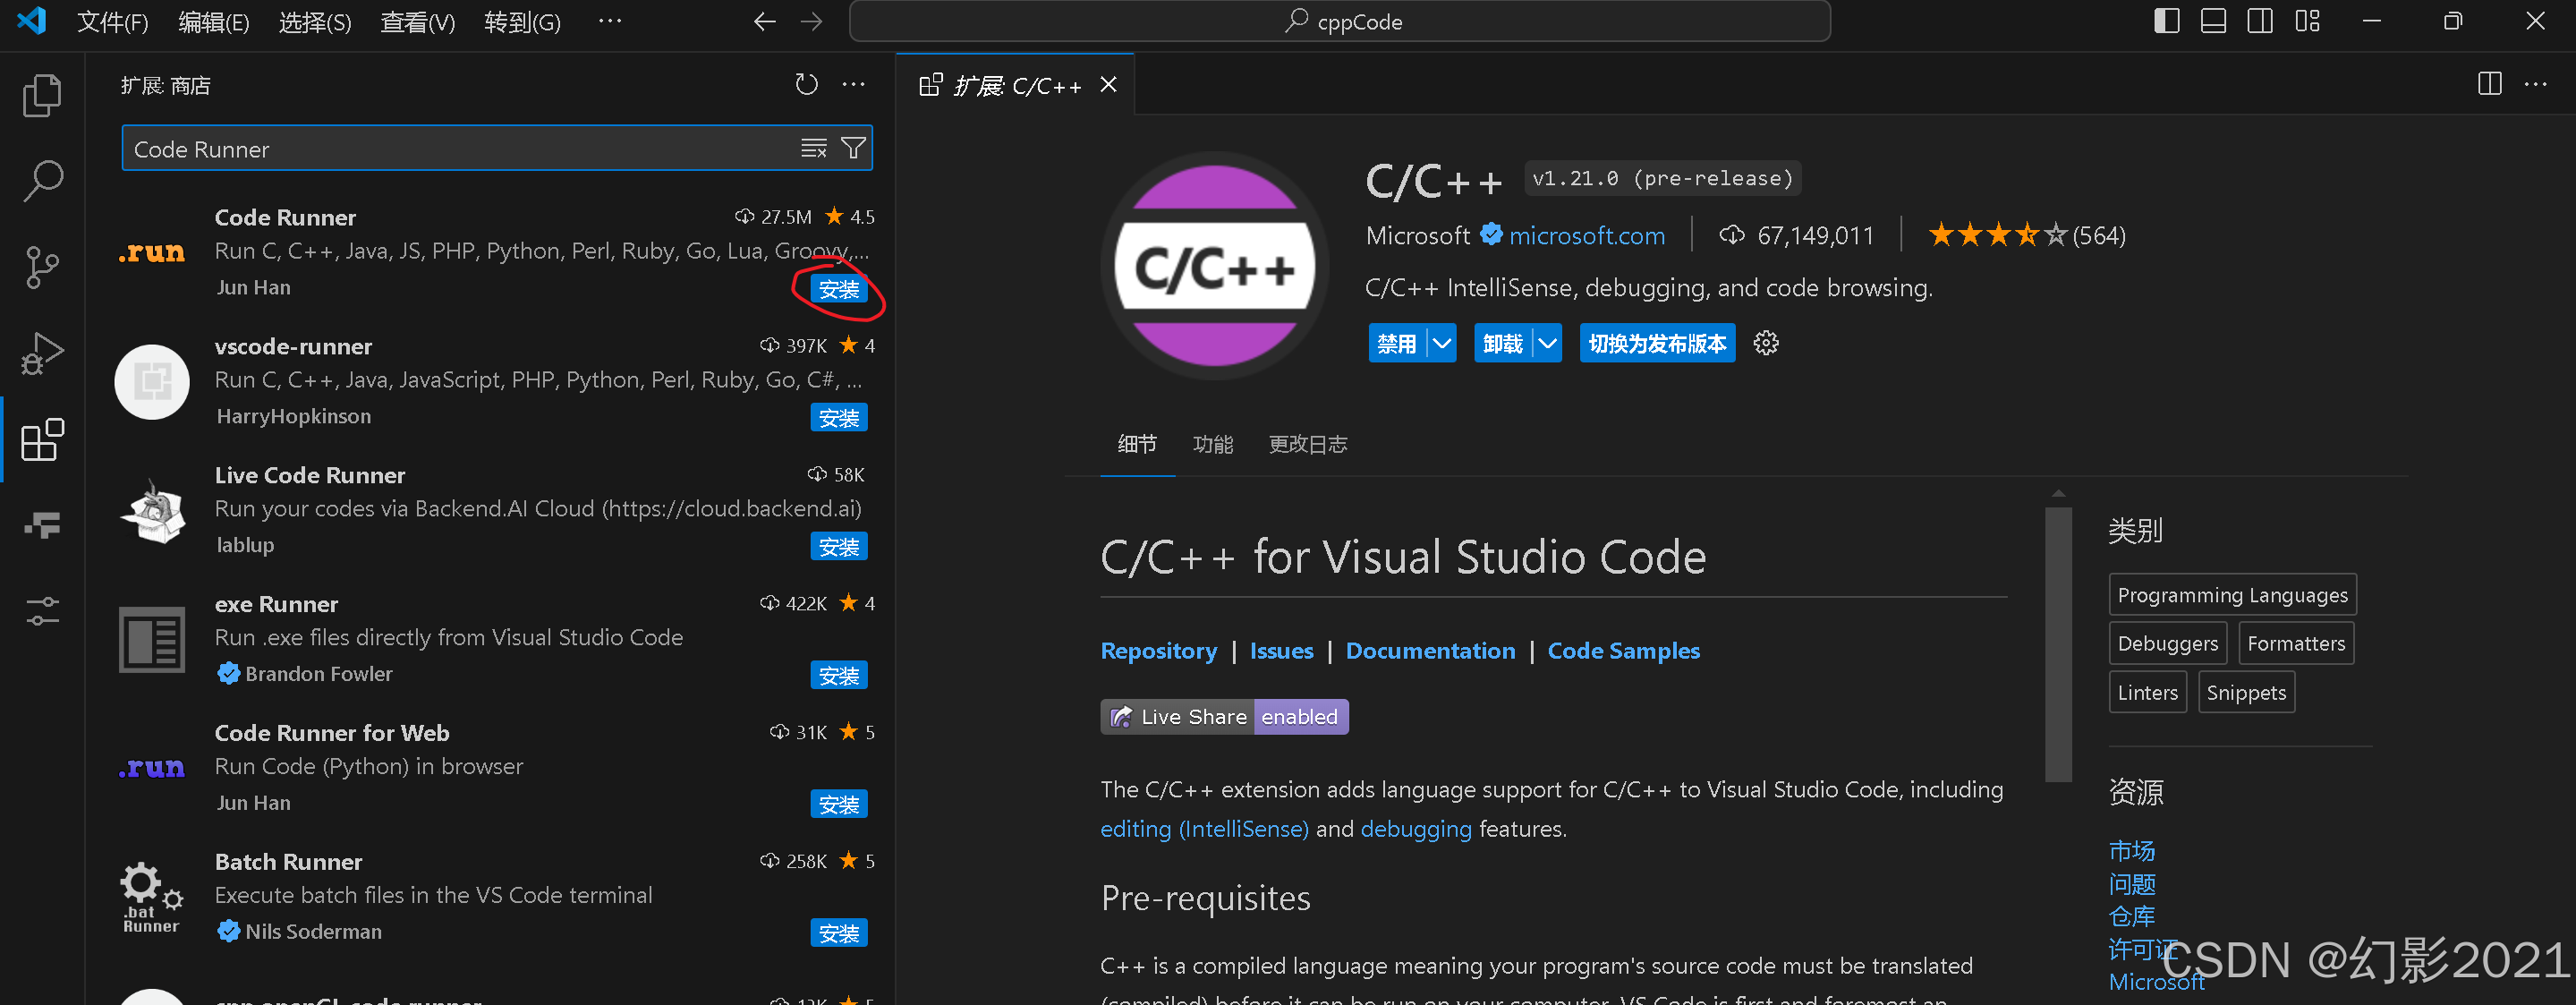2576x1005 pixels.
Task: Click 切换为发布版本 button
Action: [x=1657, y=344]
